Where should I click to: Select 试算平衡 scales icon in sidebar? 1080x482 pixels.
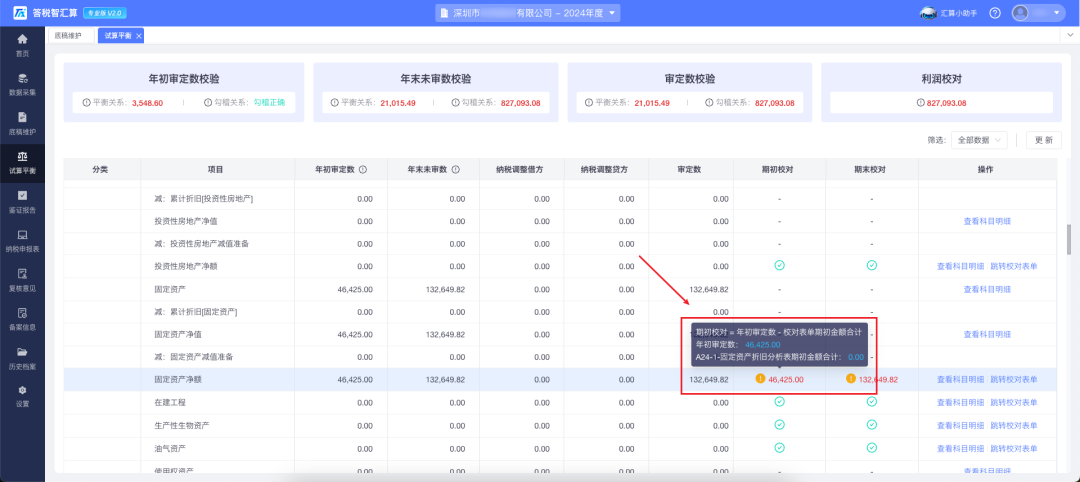coord(22,156)
